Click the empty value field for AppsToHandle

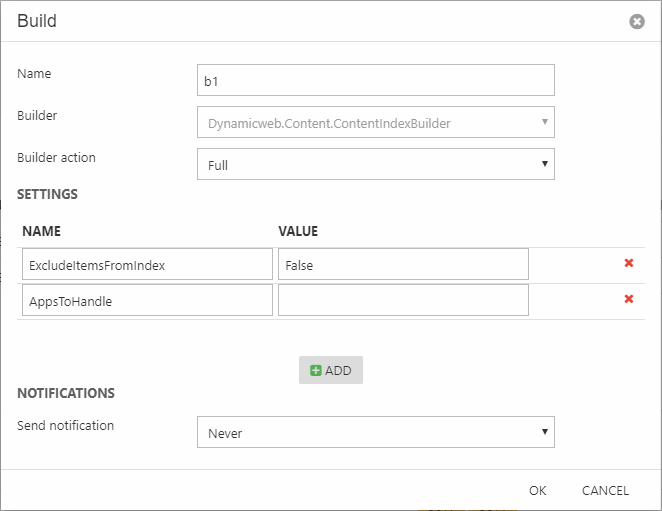403,300
